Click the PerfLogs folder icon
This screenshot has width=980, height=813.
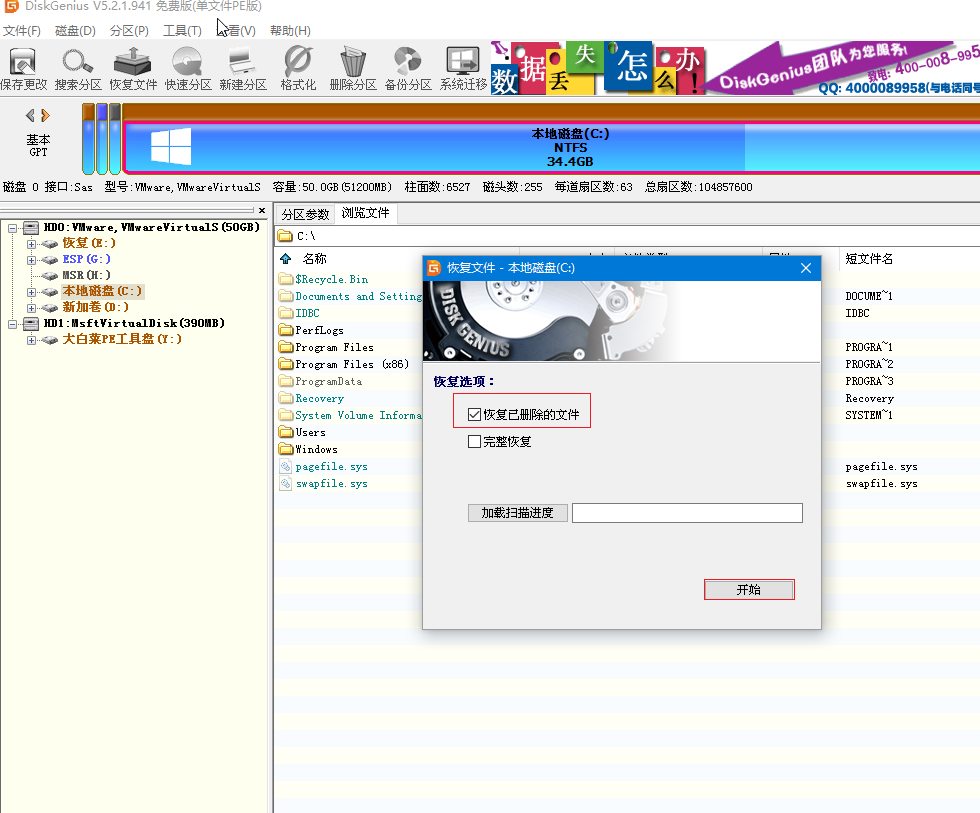point(286,330)
